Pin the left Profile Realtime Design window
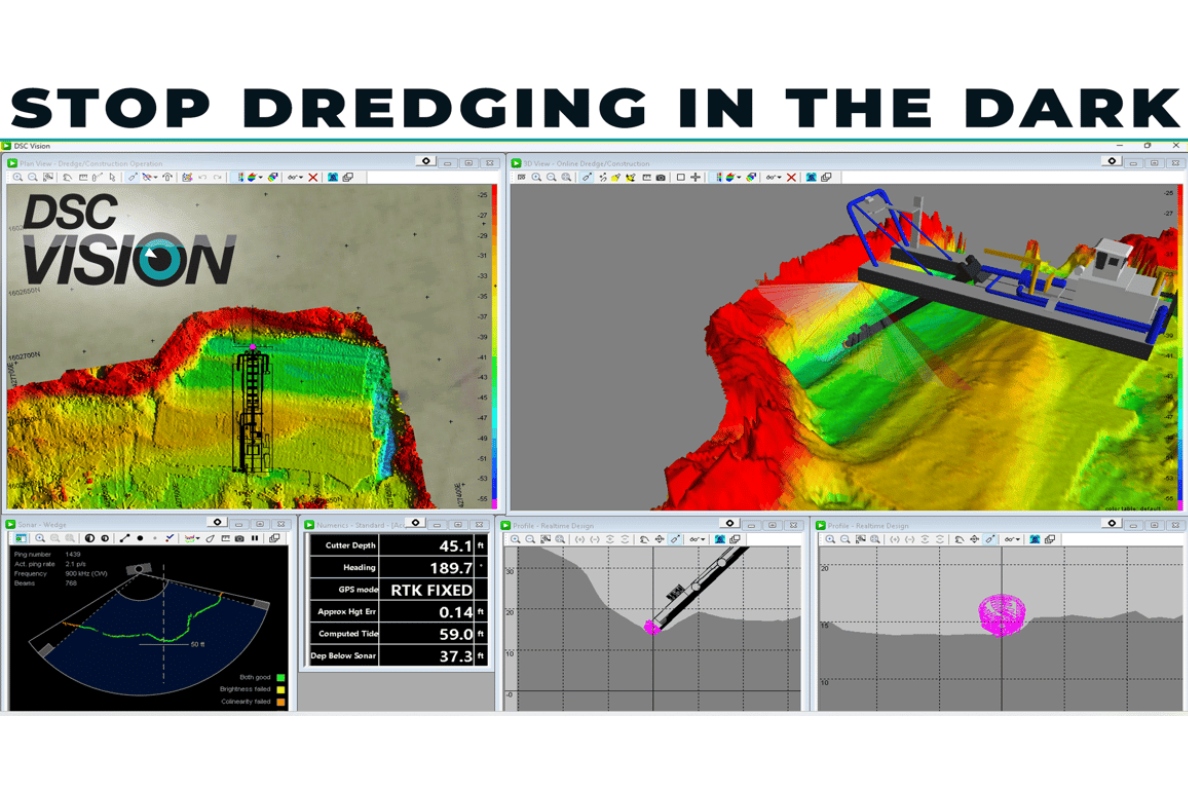This screenshot has width=1188, height=800. click(730, 523)
